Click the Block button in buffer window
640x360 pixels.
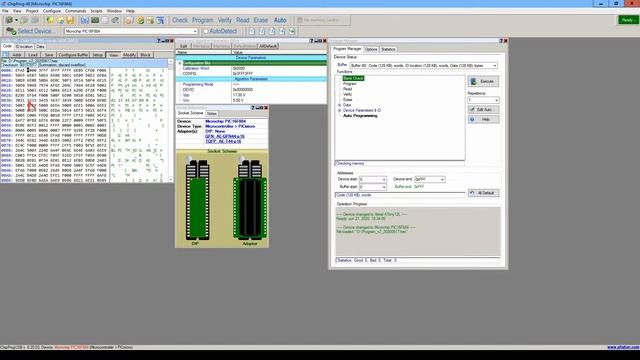[145, 55]
